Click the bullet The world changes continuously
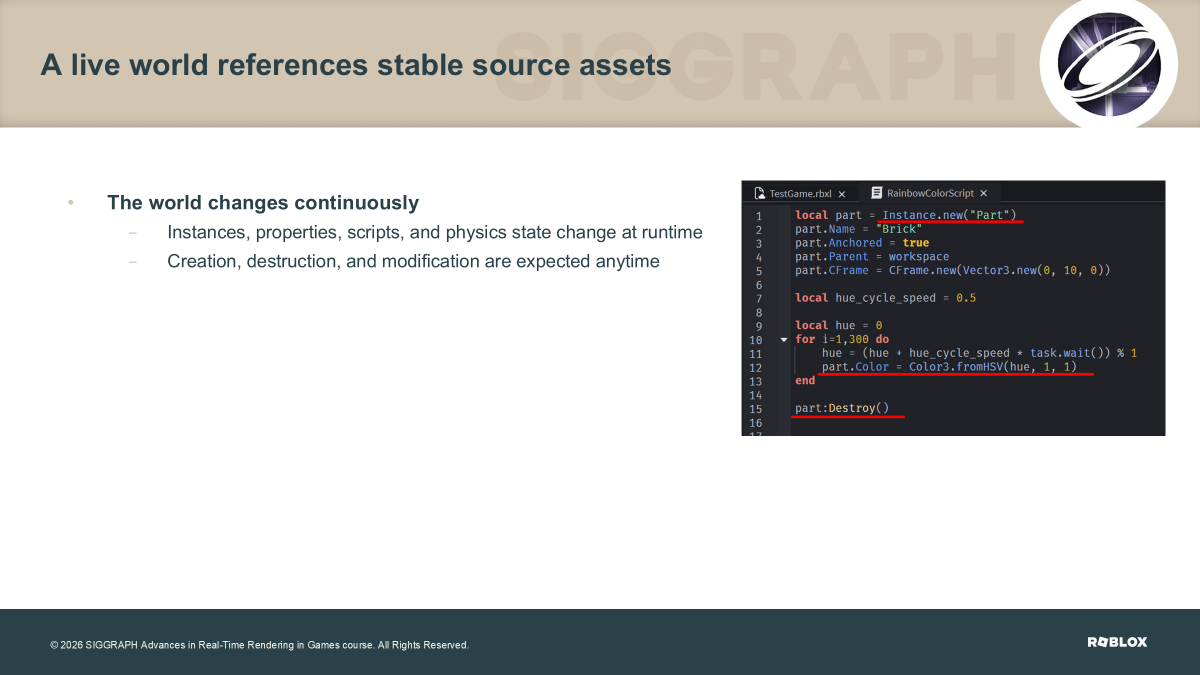 coord(263,203)
